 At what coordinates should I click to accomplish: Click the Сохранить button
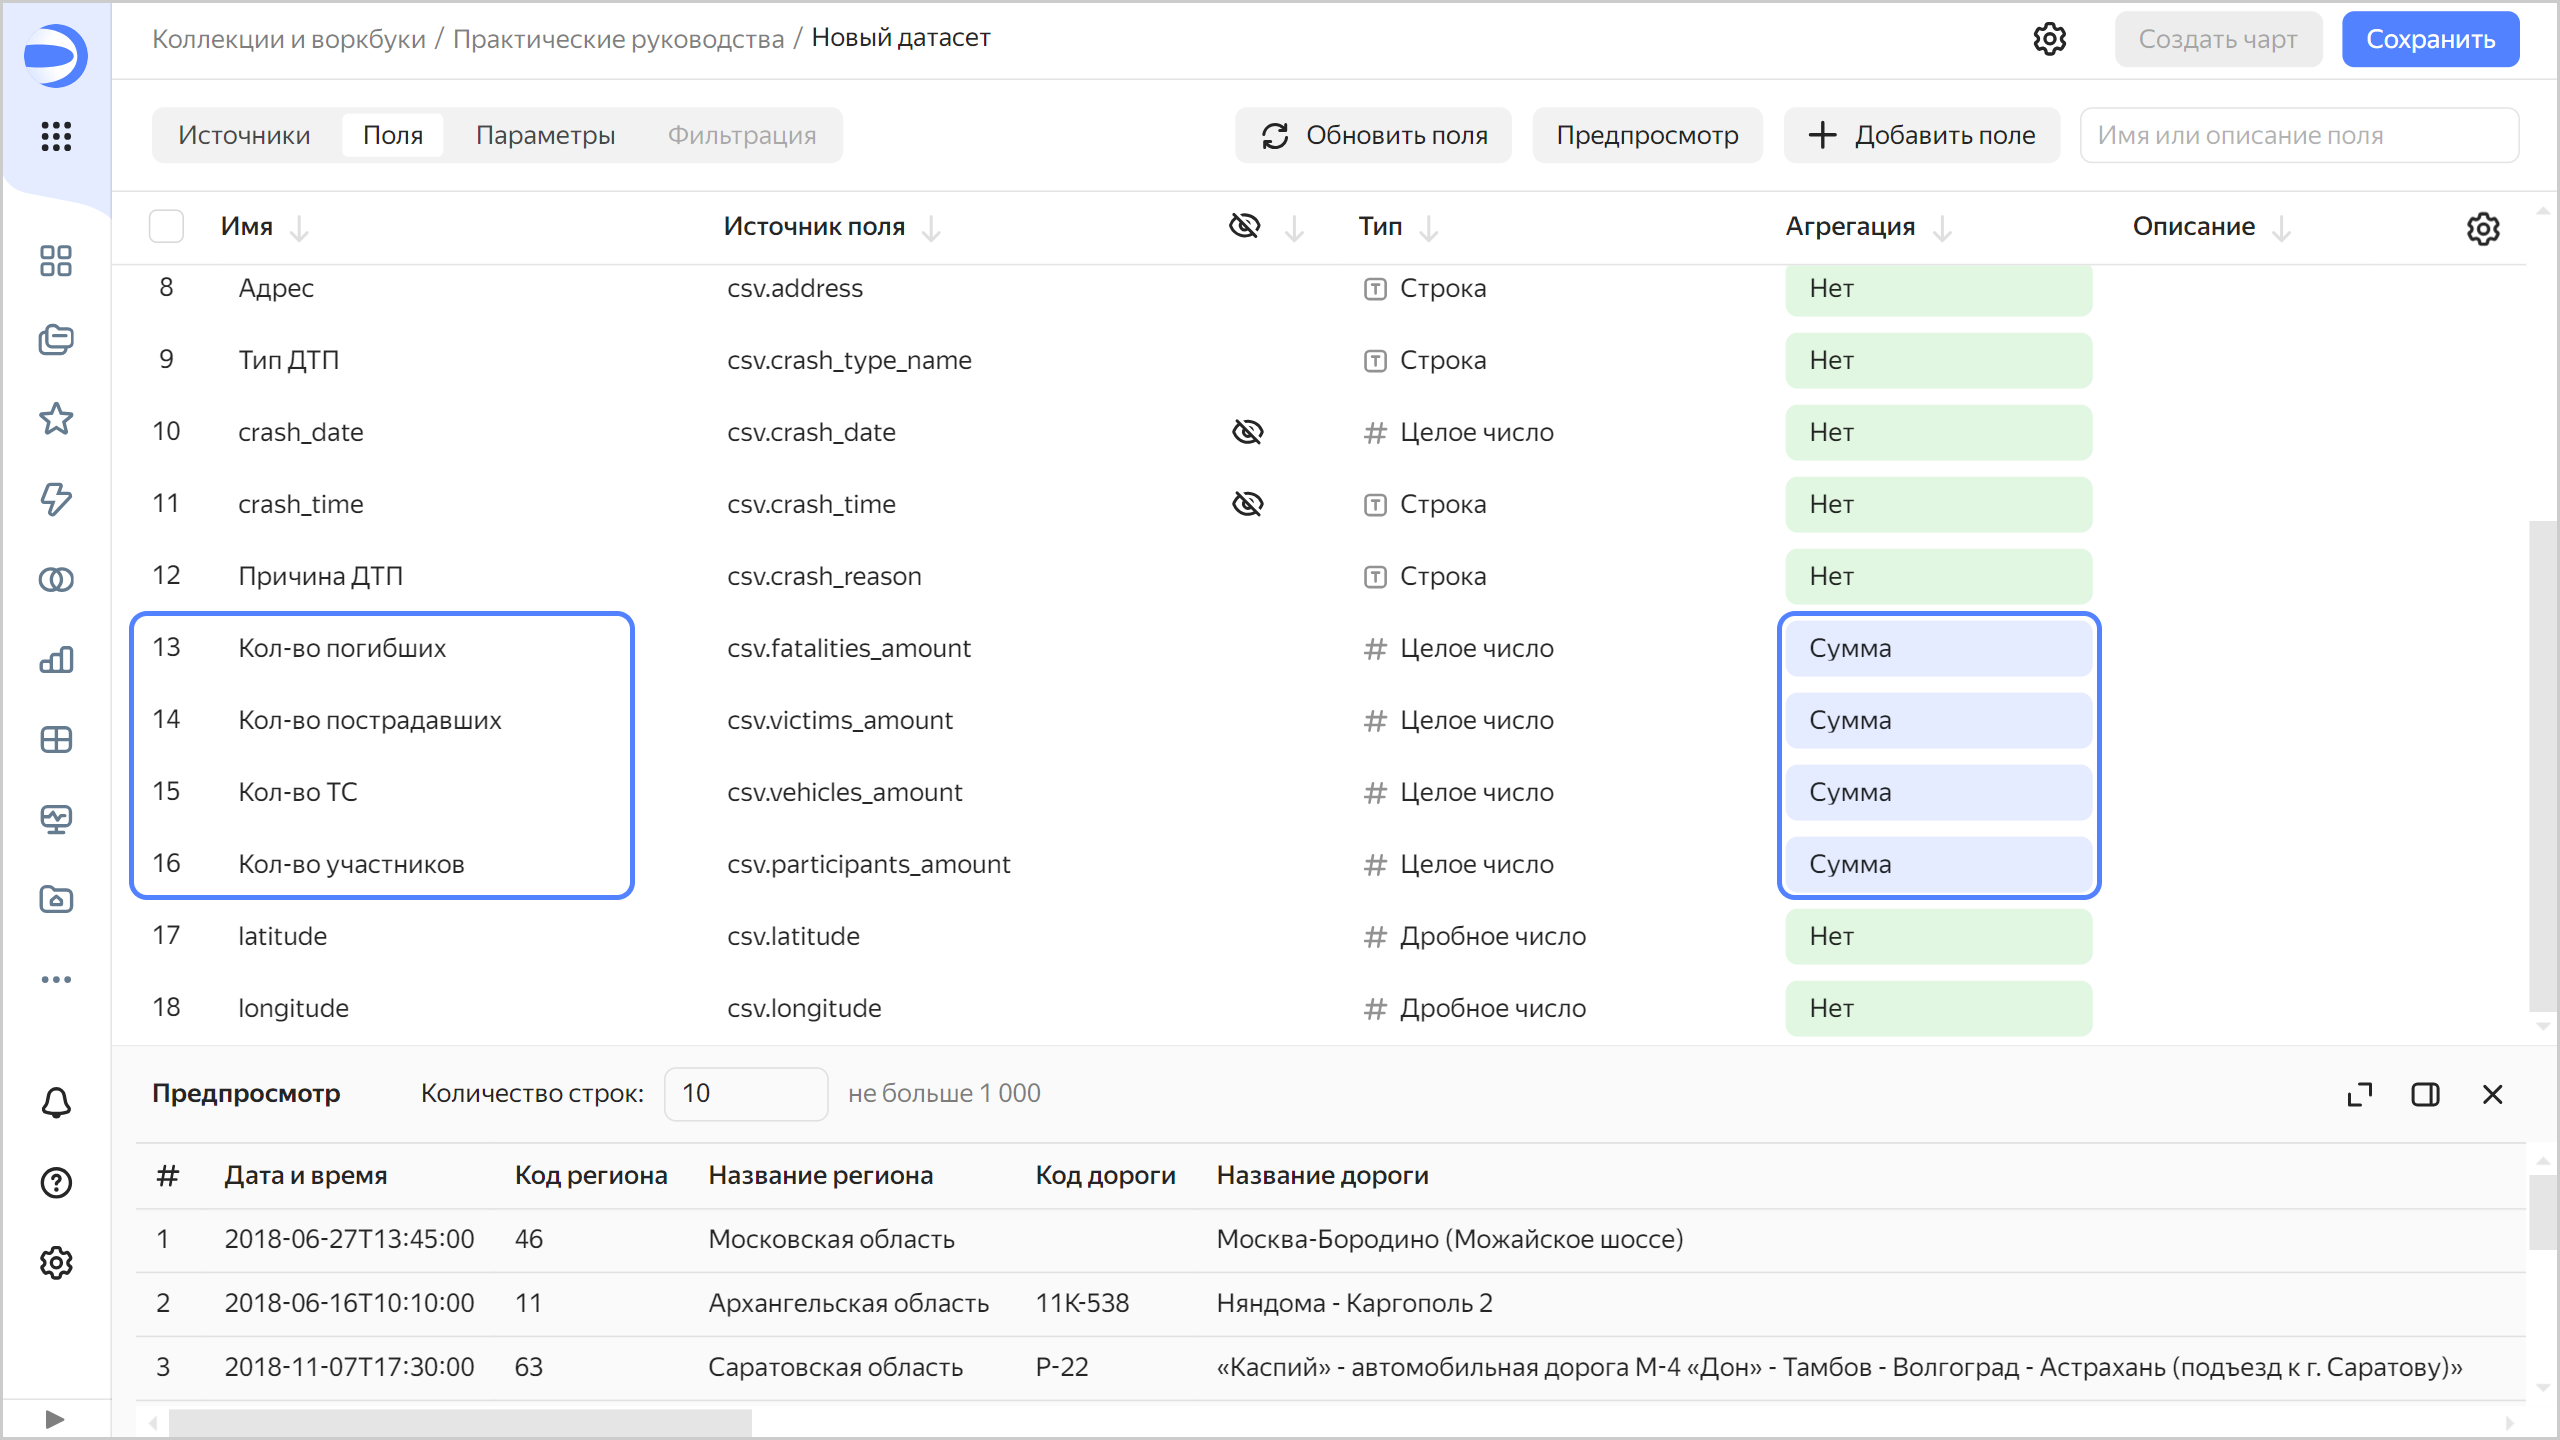tap(2429, 39)
